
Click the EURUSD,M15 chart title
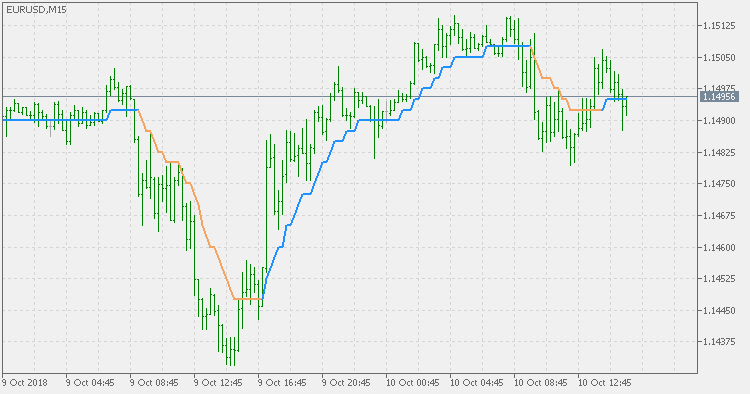tap(36, 10)
